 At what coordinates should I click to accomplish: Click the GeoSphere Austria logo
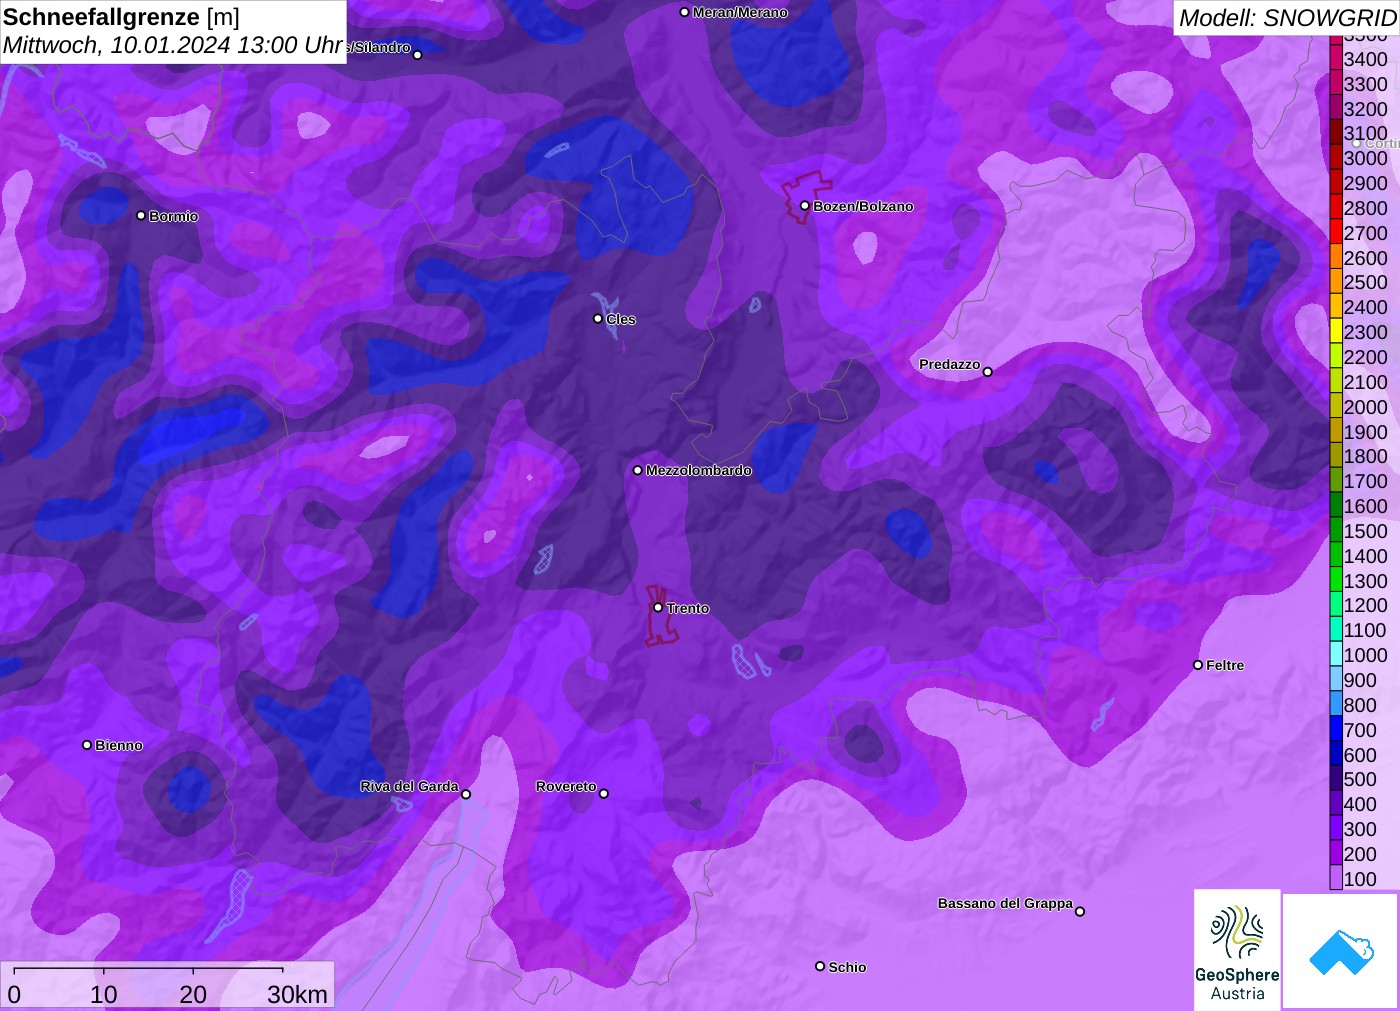tap(1237, 949)
